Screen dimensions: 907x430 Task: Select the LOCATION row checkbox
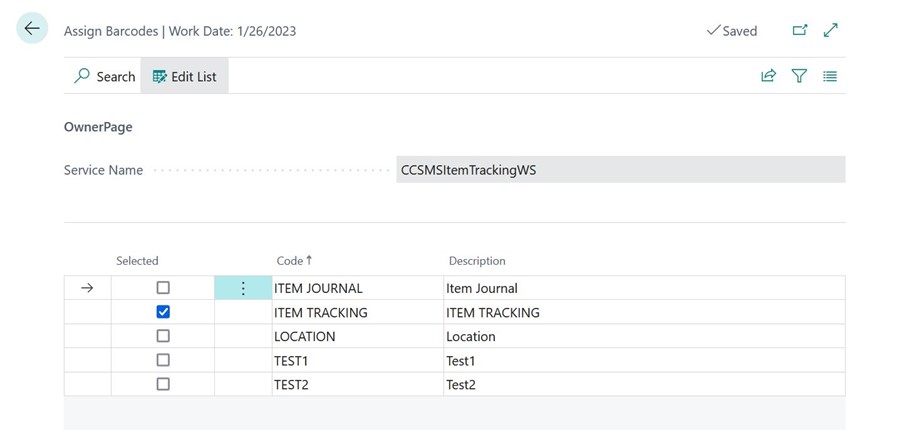click(163, 336)
